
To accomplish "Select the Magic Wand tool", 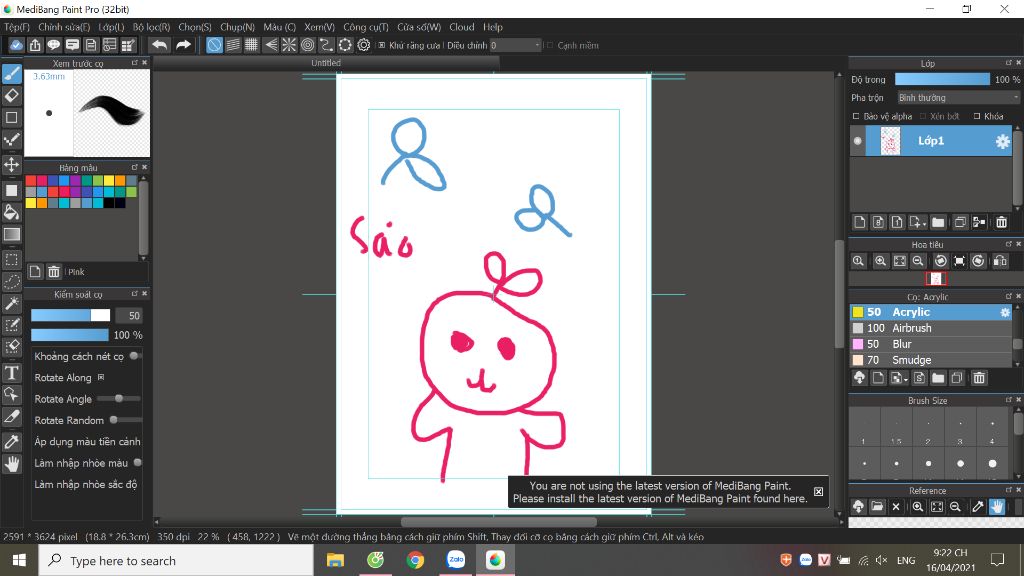I will tap(12, 303).
